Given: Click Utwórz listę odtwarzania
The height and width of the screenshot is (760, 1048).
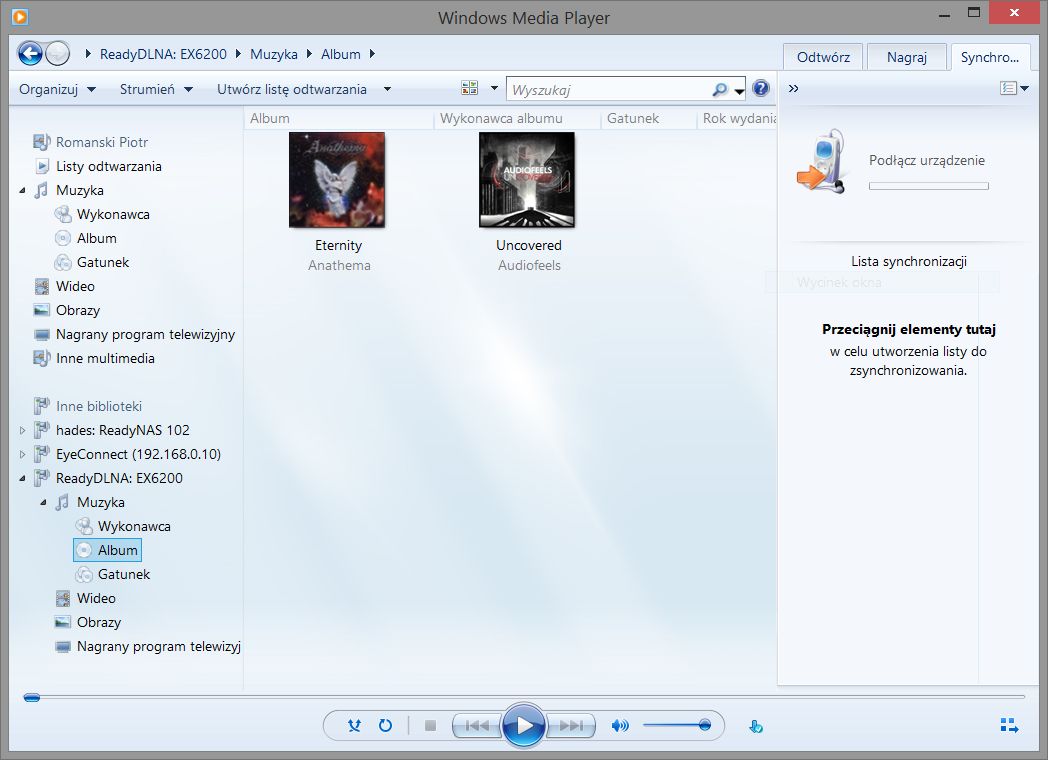Looking at the screenshot, I should 292,89.
